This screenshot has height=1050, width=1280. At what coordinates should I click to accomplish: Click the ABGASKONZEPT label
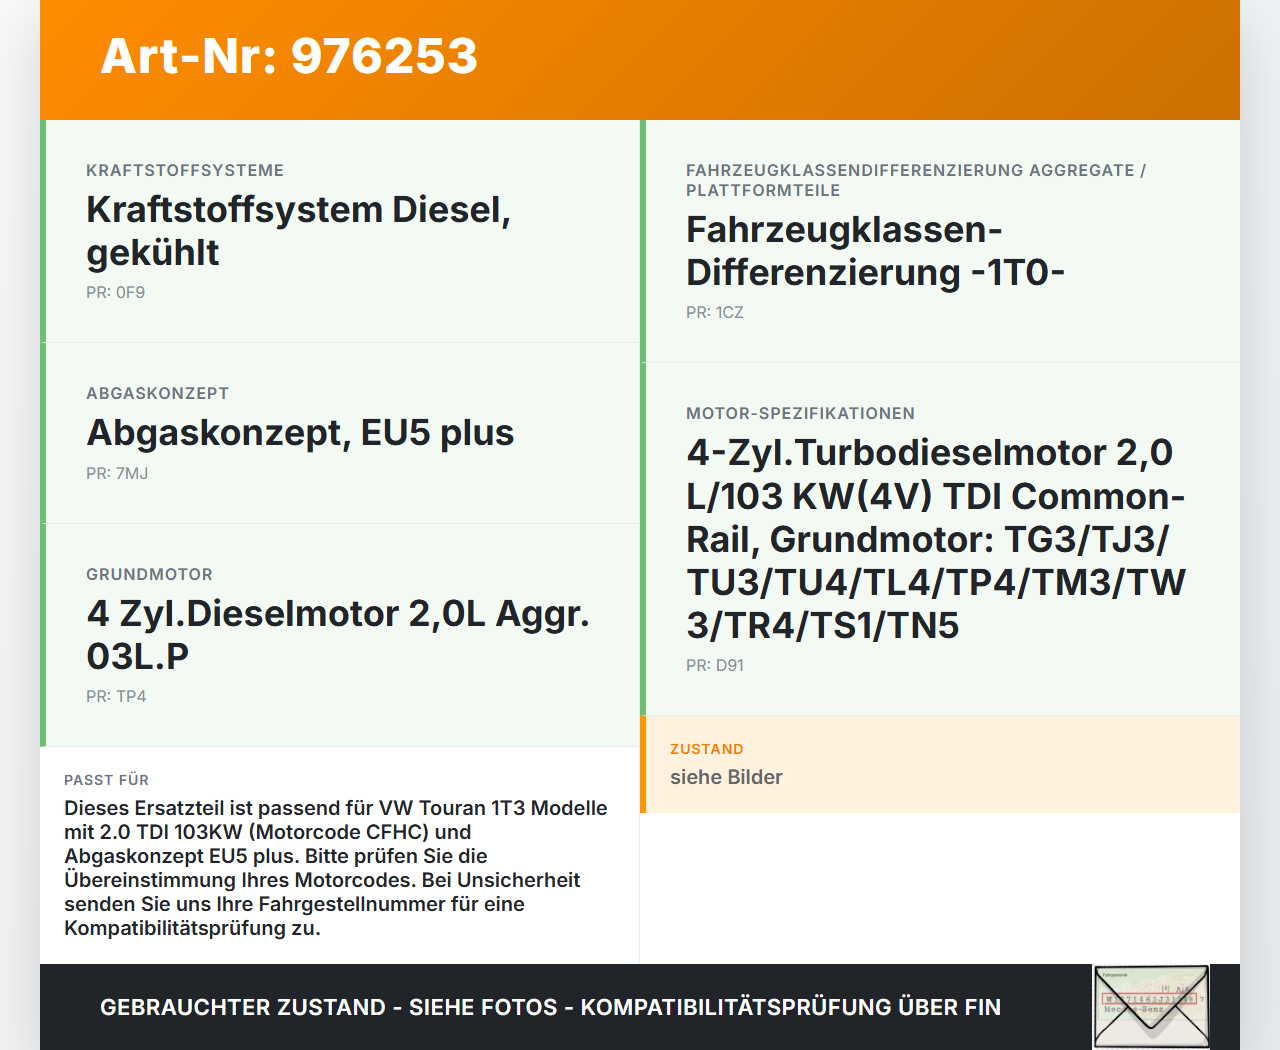[x=157, y=393]
